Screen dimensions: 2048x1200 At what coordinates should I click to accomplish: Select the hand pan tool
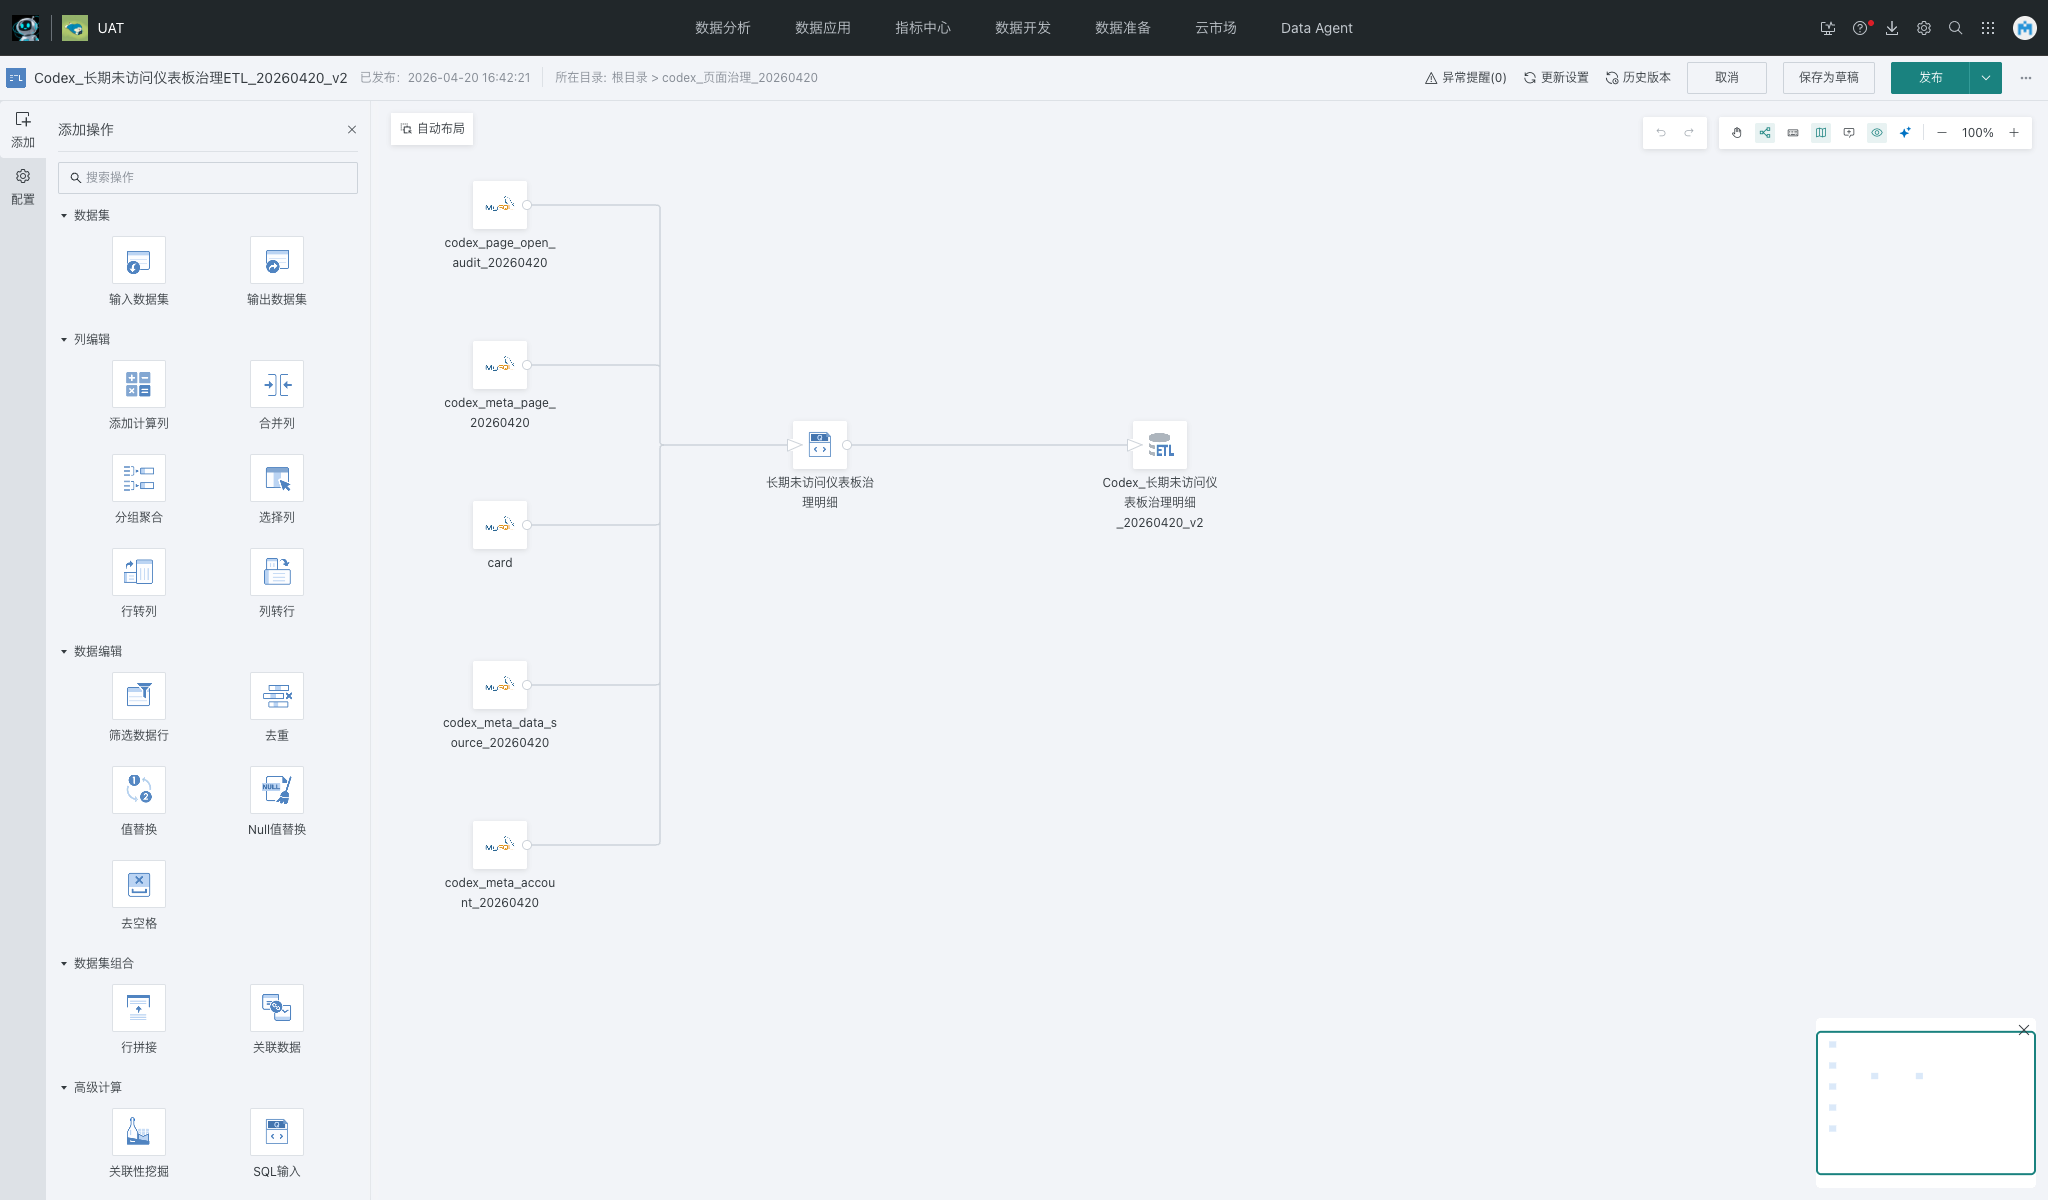pos(1737,133)
